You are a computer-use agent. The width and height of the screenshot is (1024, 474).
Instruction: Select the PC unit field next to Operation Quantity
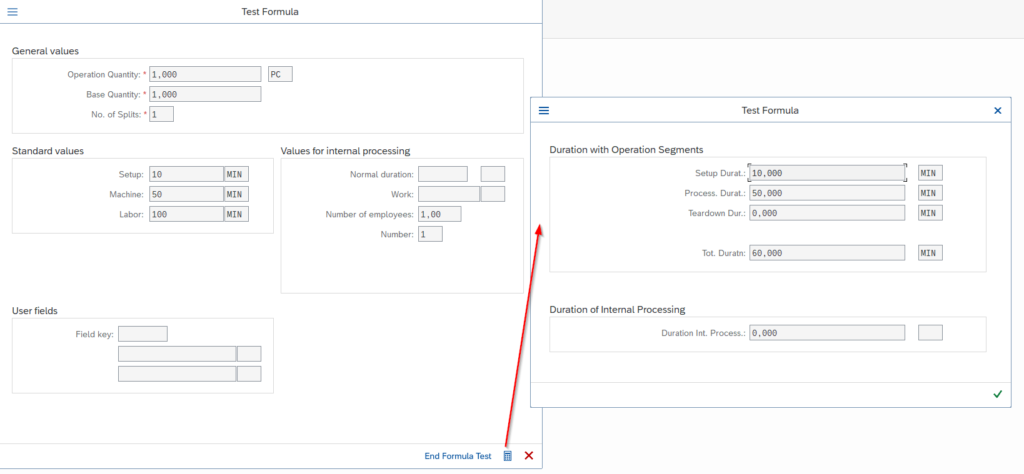280,74
